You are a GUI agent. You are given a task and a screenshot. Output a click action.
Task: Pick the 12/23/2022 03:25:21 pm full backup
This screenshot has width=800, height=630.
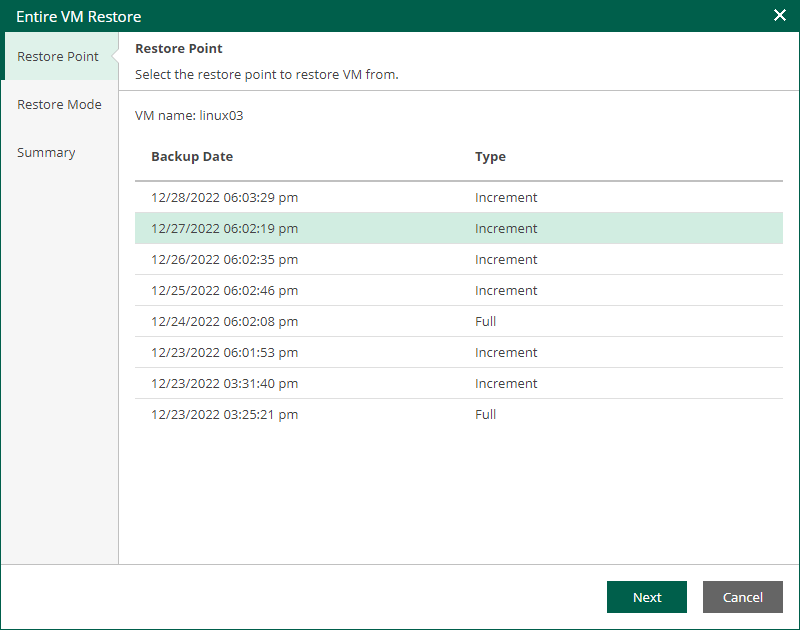[x=225, y=415]
